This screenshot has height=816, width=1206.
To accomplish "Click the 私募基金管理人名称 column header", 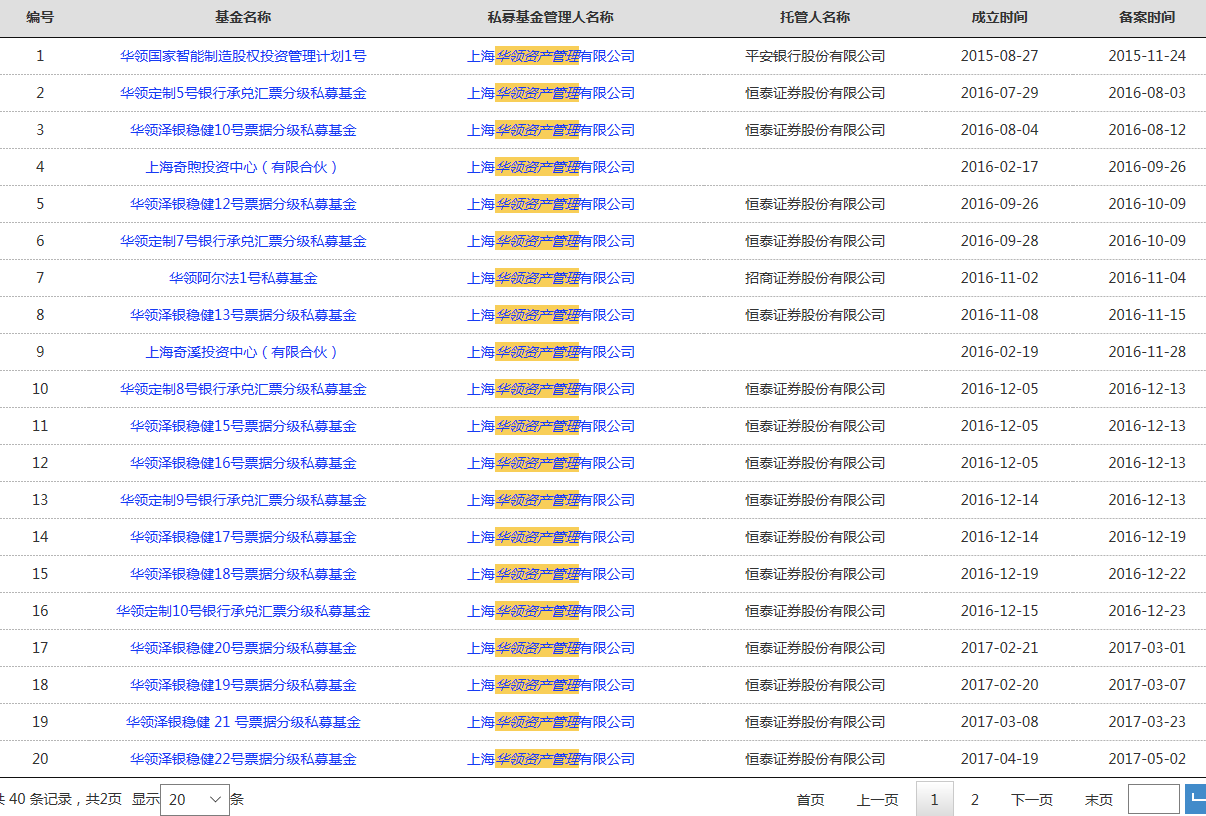I will click(551, 18).
